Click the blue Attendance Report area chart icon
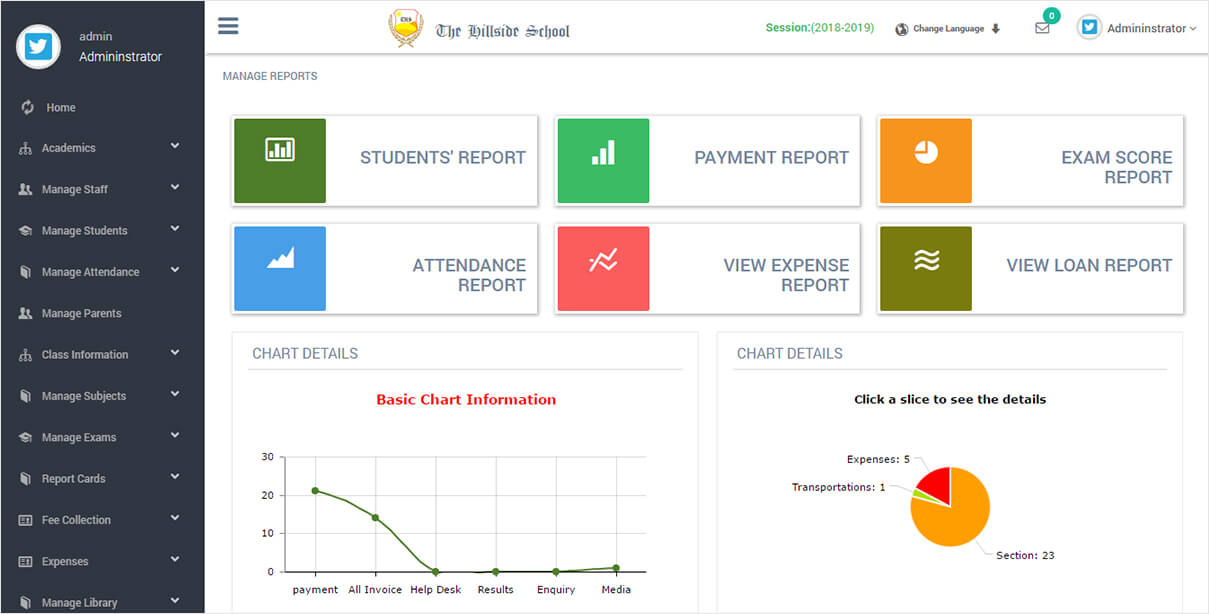Screen dimensions: 1209x614 tap(280, 268)
